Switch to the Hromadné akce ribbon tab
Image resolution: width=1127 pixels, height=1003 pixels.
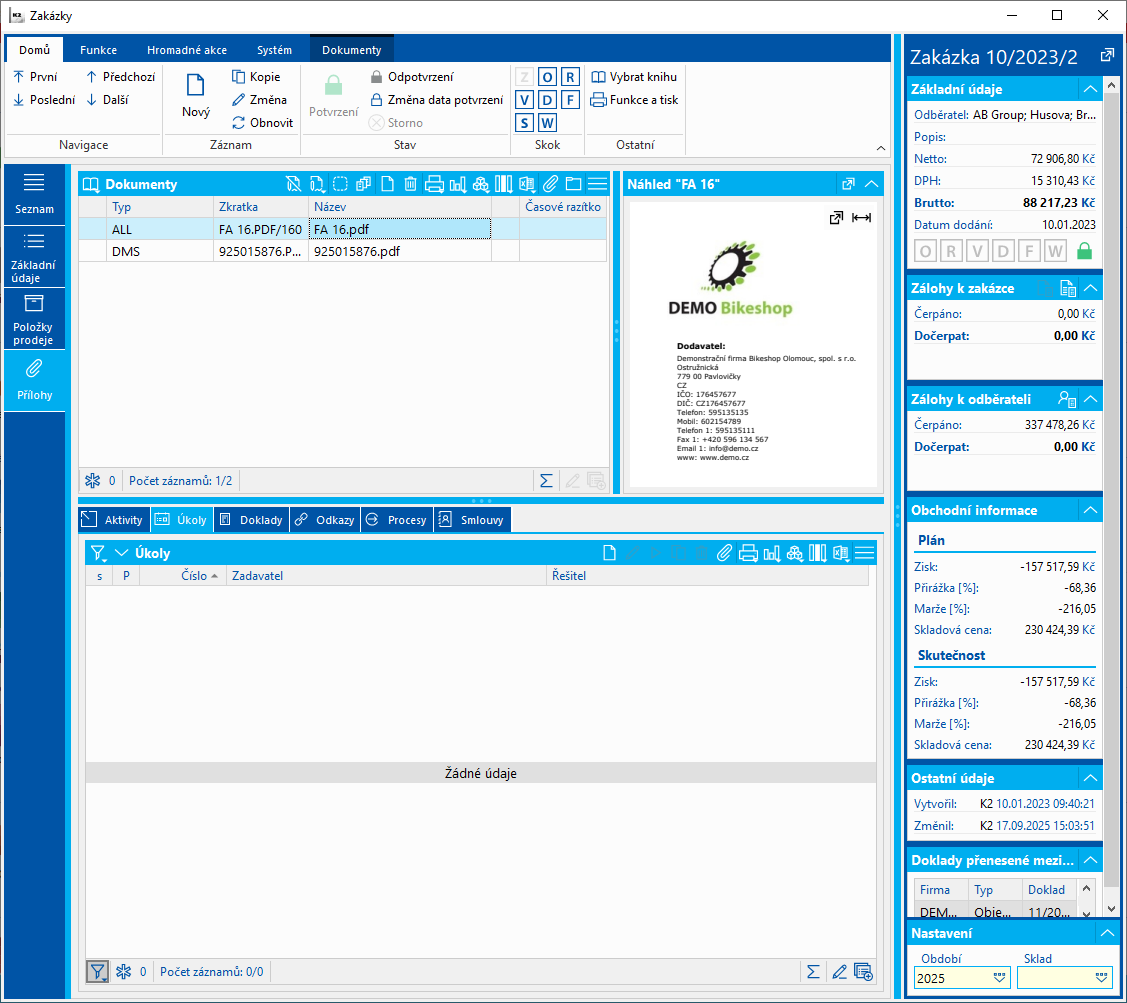[187, 50]
